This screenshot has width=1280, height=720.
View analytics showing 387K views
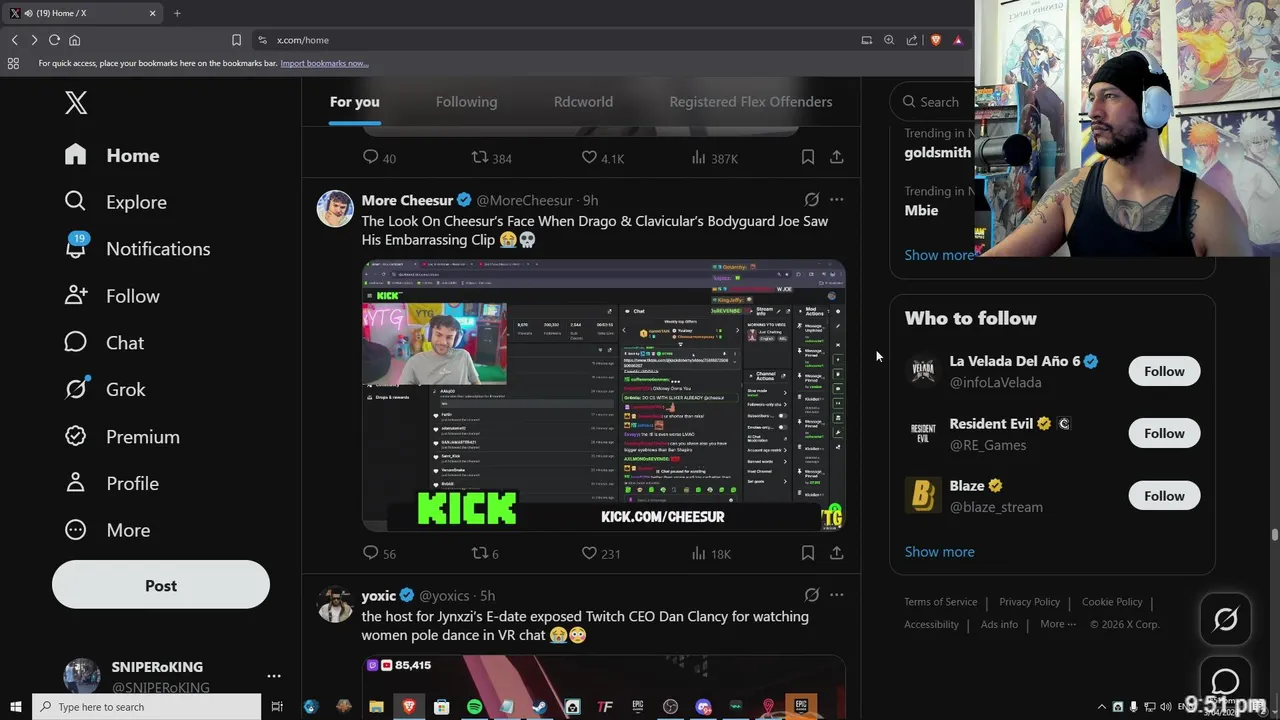coord(714,158)
